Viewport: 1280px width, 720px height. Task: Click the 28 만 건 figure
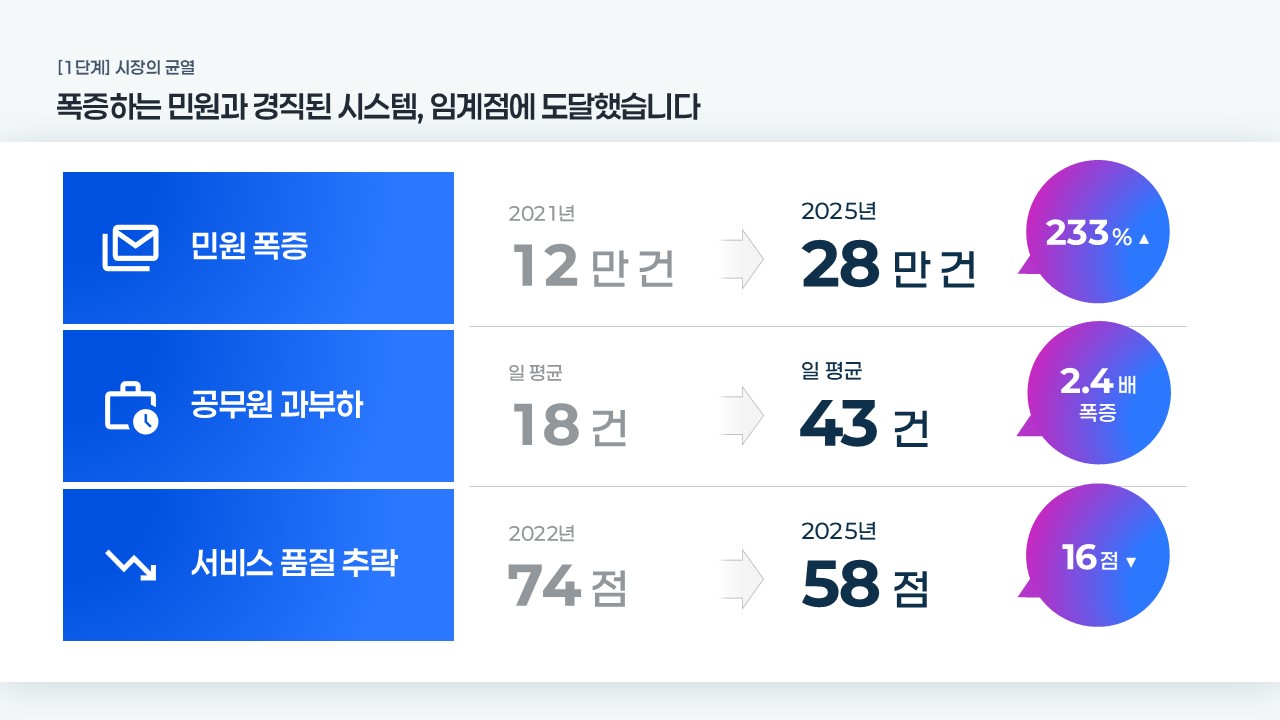coord(888,266)
